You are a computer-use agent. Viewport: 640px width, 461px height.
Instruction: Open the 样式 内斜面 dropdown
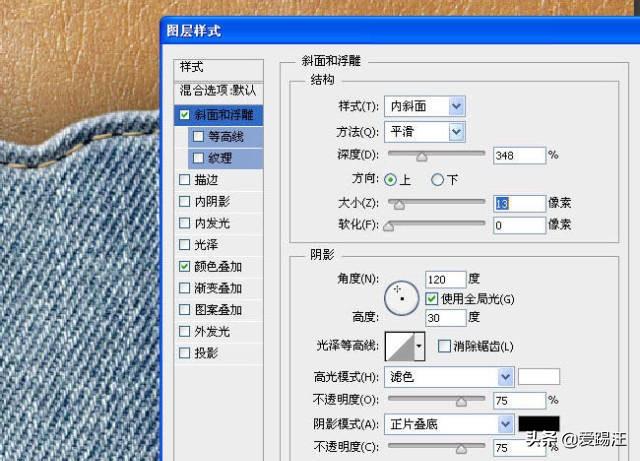pos(425,107)
